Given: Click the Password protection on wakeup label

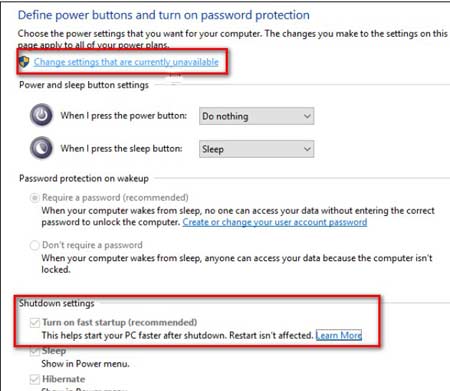Looking at the screenshot, I should pos(84,178).
